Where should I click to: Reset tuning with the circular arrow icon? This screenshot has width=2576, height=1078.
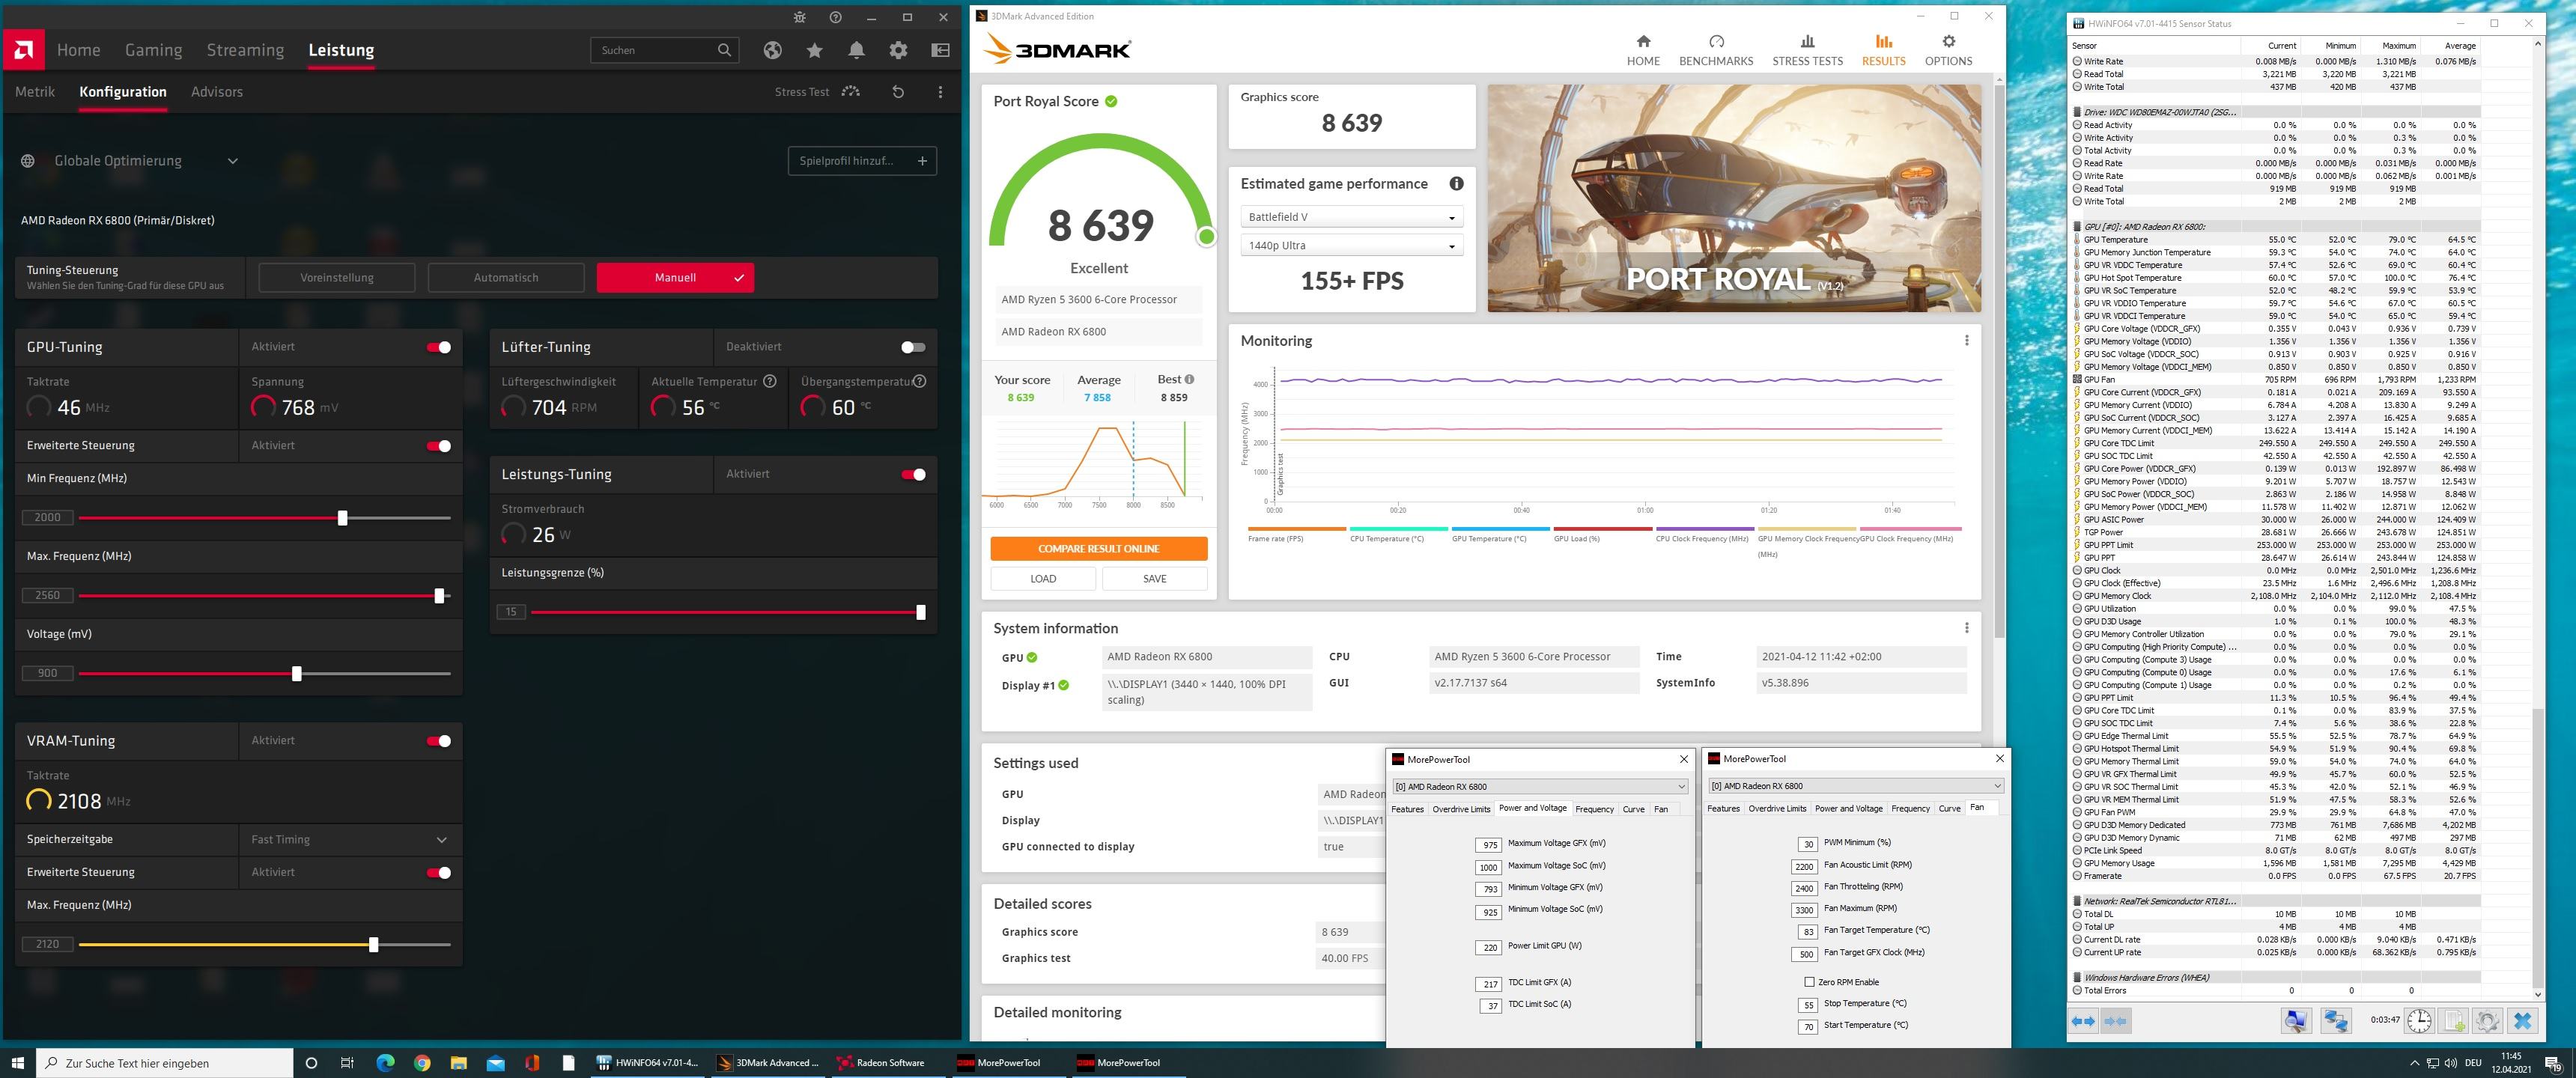point(898,92)
